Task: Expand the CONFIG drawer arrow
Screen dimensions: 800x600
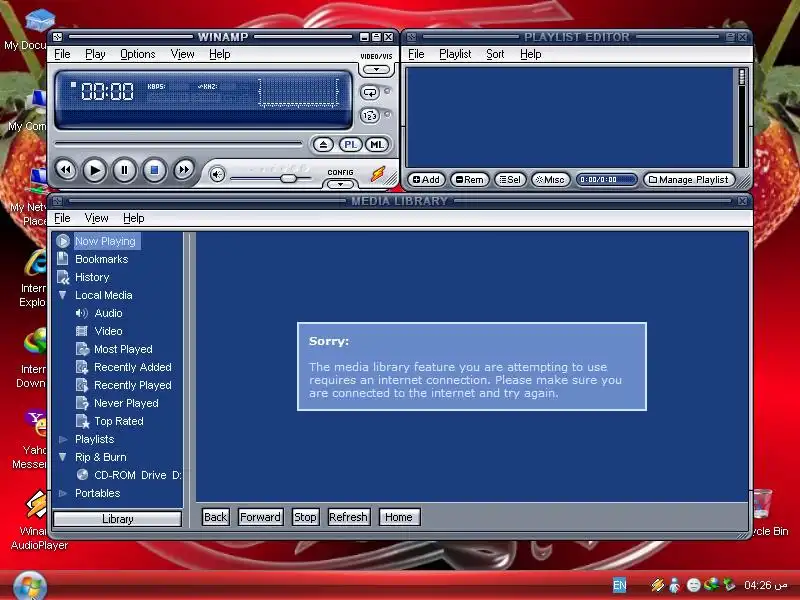Action: (340, 184)
